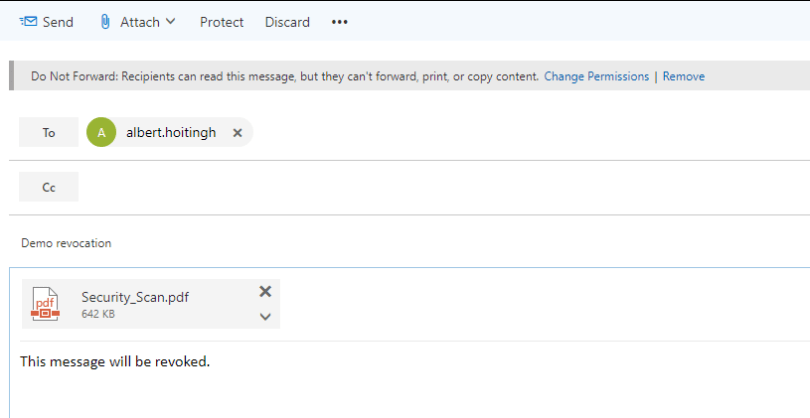The image size is (810, 418).
Task: Click the PDF file icon of attachment
Action: [x=46, y=304]
